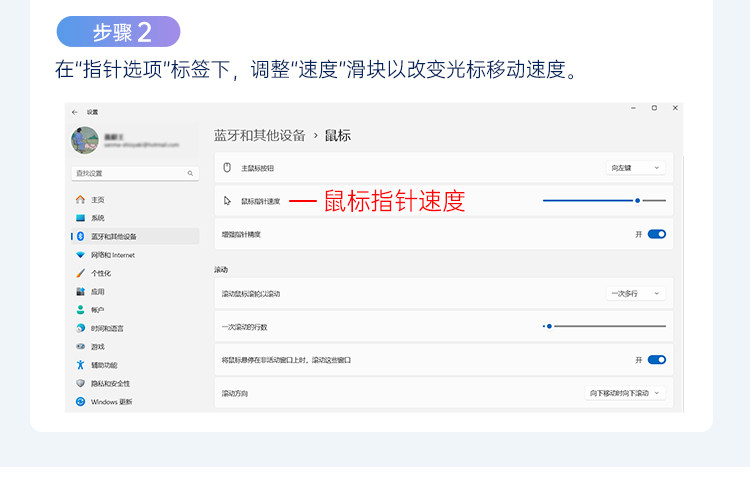
Task: Click the user account profile picture
Action: pyautogui.click(x=85, y=140)
